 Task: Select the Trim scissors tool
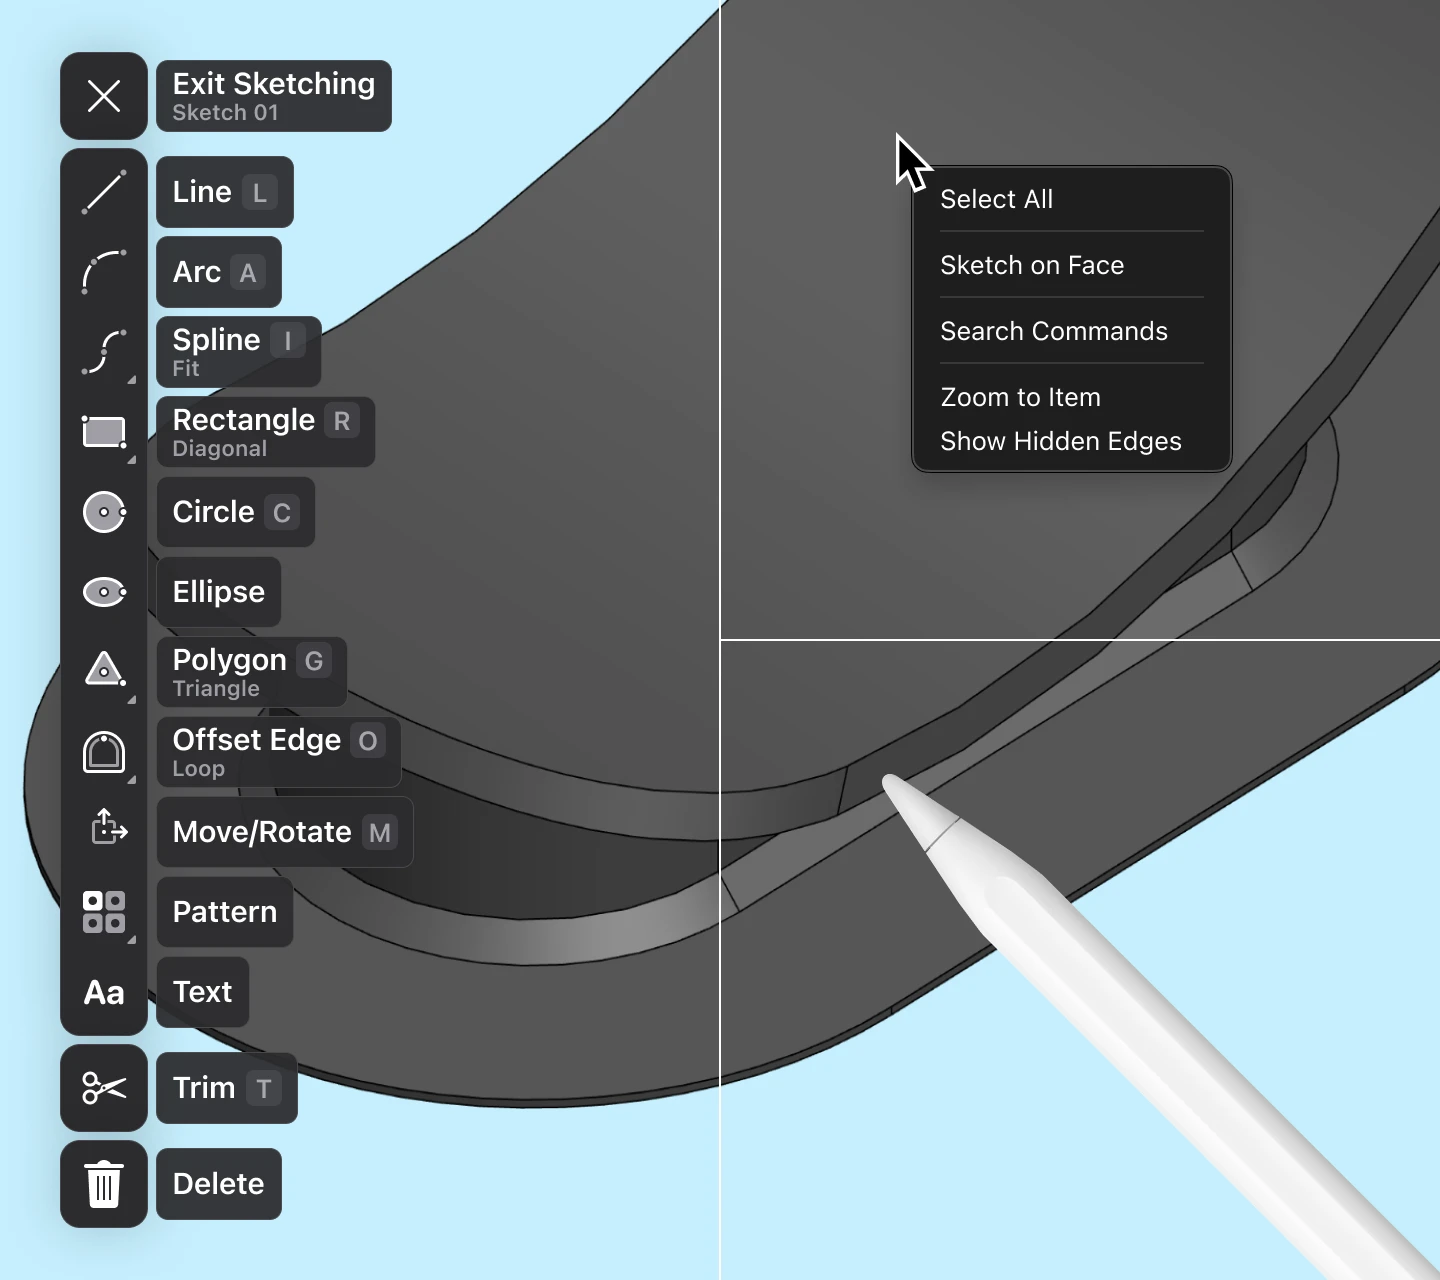point(104,1088)
